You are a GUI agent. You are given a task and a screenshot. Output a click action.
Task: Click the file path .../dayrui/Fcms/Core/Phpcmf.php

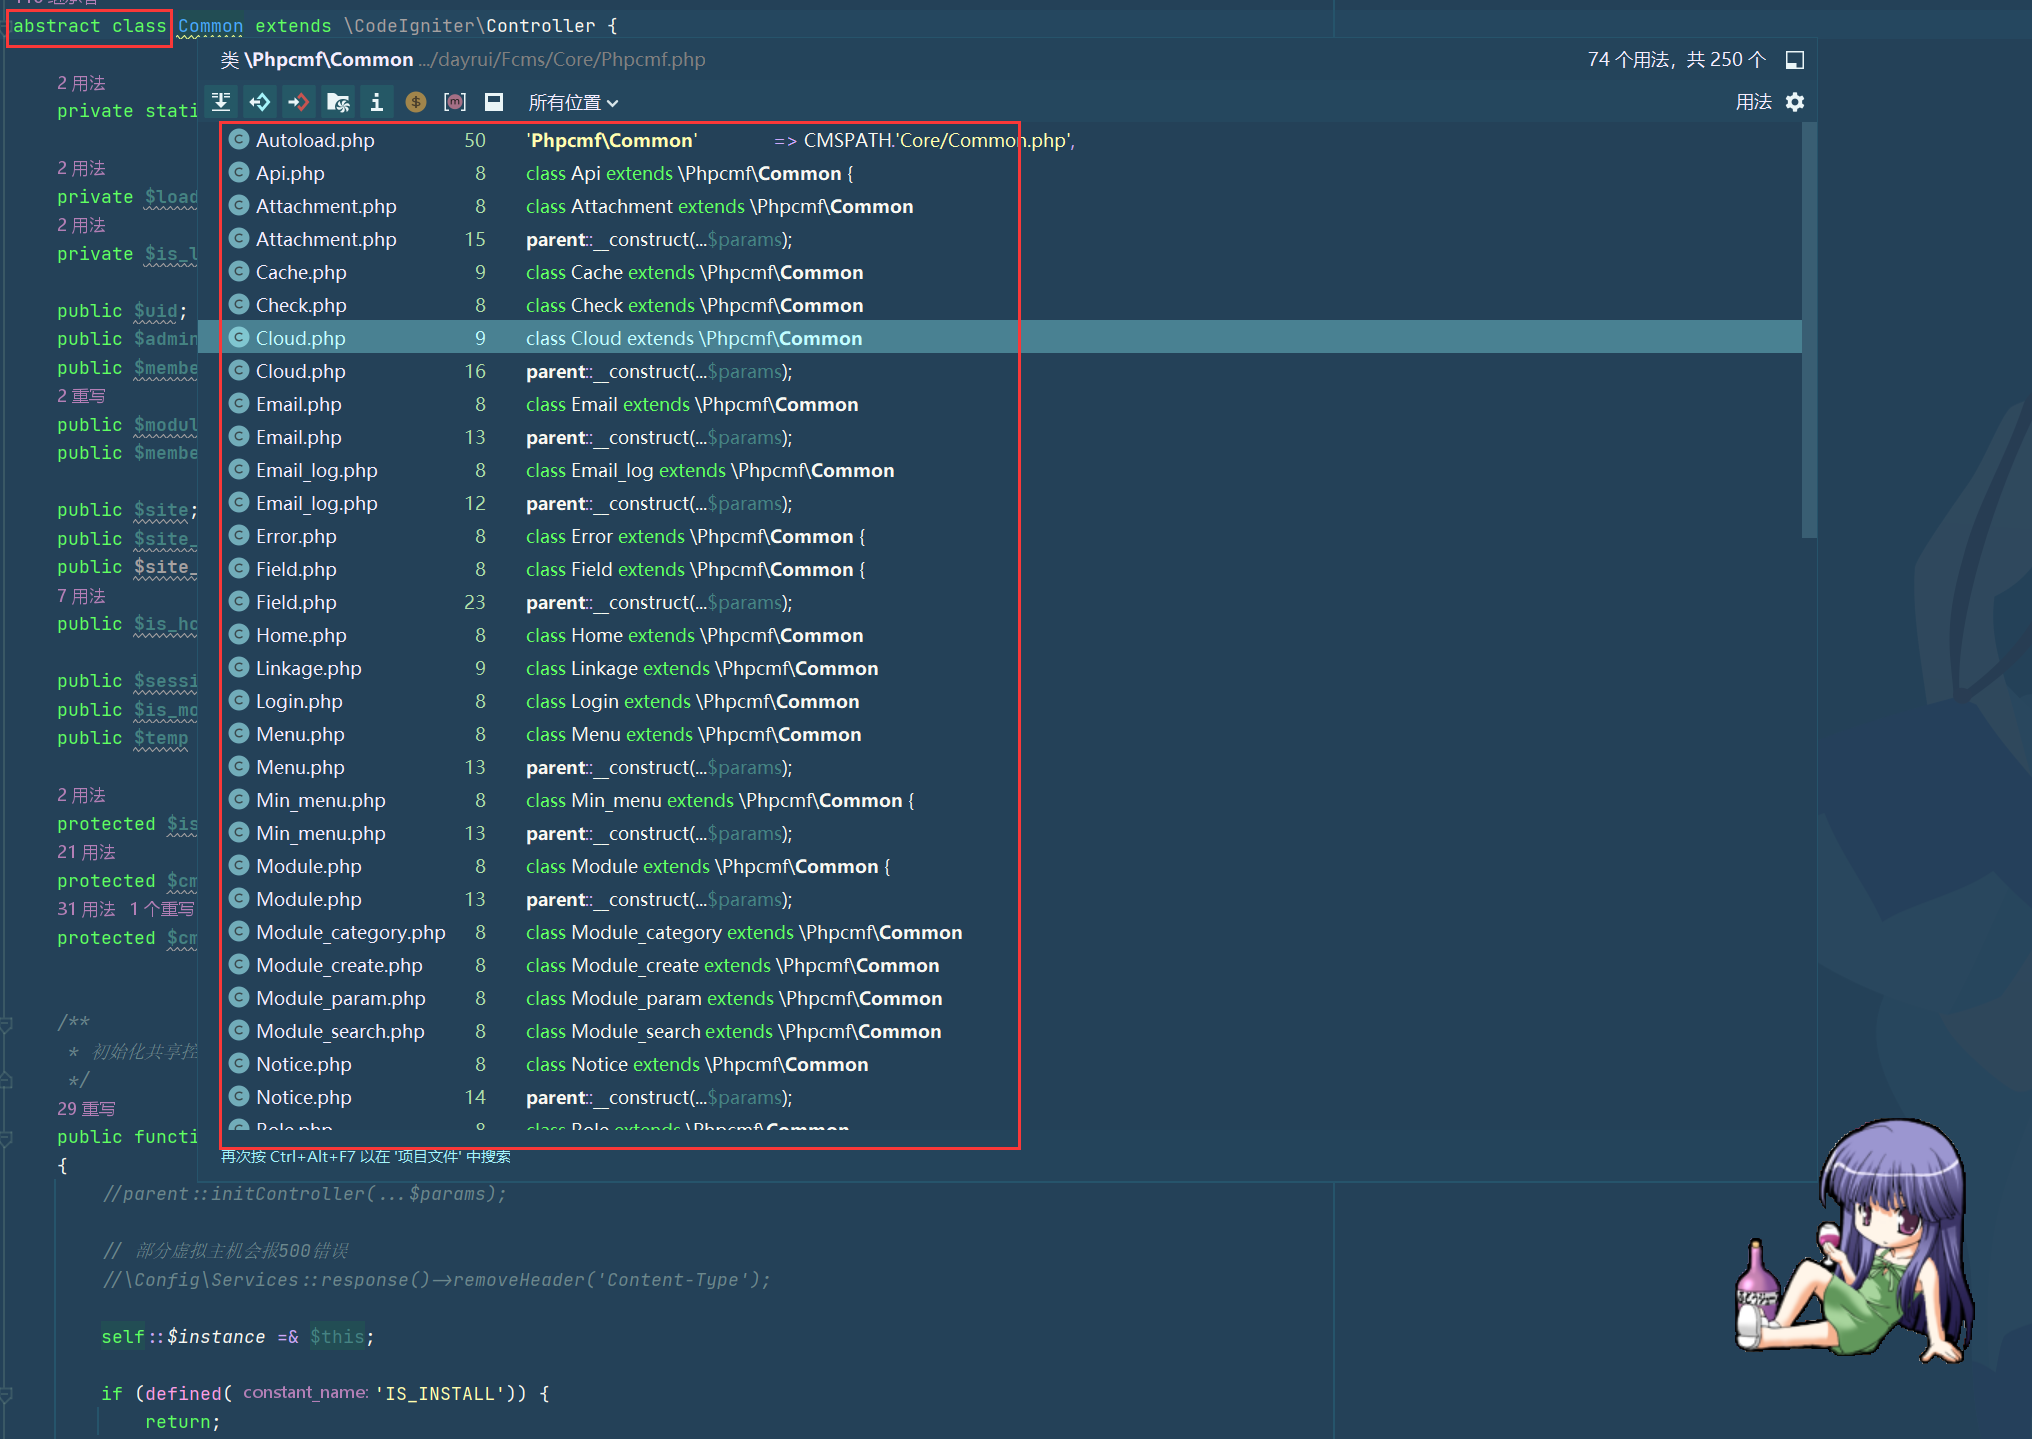coord(562,60)
